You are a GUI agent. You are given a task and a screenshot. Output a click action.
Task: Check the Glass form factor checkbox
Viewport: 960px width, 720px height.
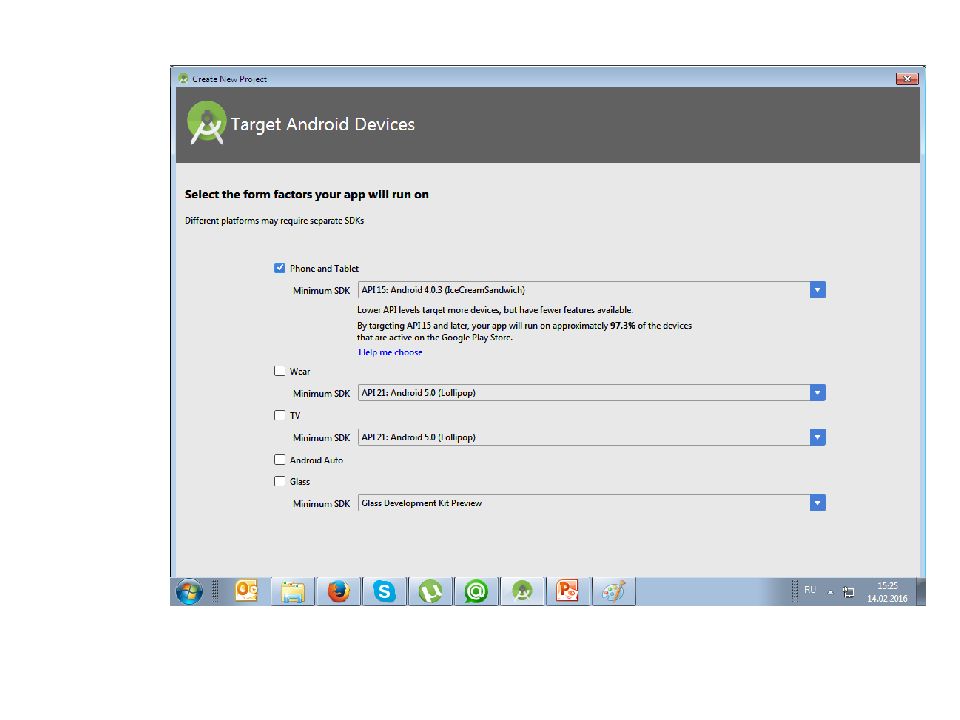pyautogui.click(x=279, y=481)
